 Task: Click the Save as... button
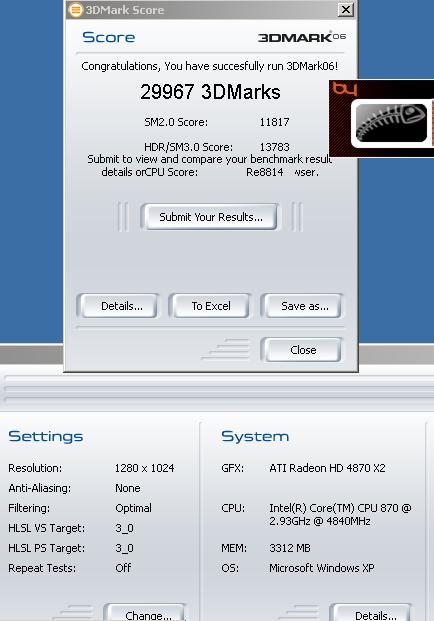click(x=303, y=306)
